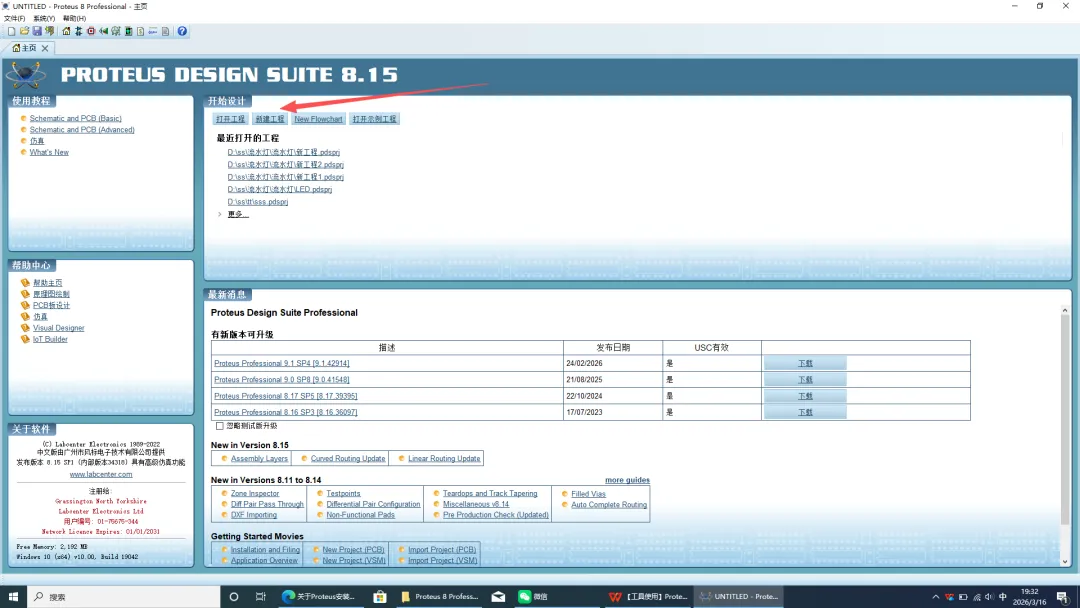Image resolution: width=1080 pixels, height=608 pixels.
Task: Open recent project 新工程.pdsprj
Action: (283, 152)
